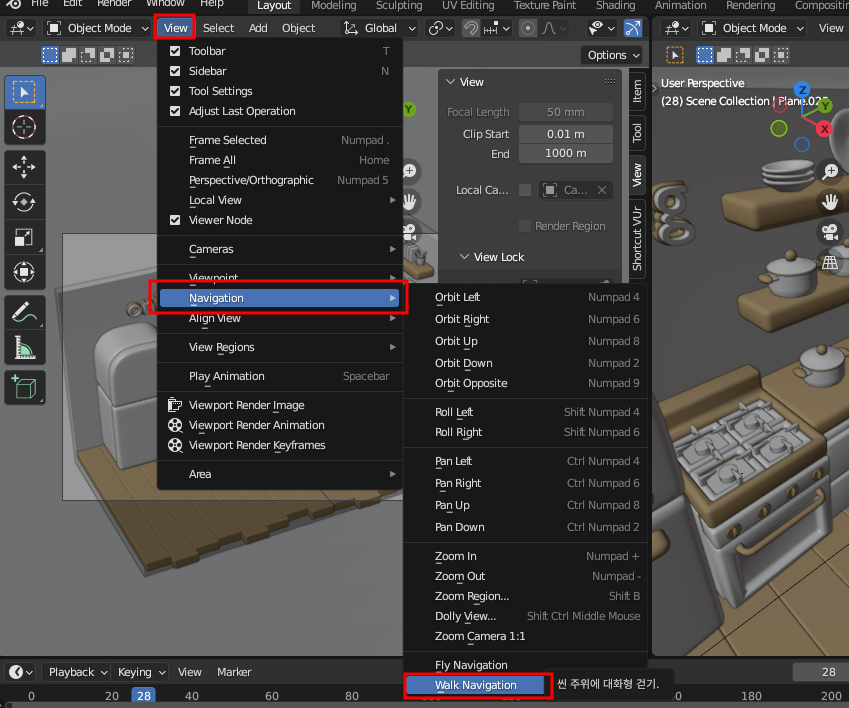
Task: Choose the Move tool
Action: [24, 167]
